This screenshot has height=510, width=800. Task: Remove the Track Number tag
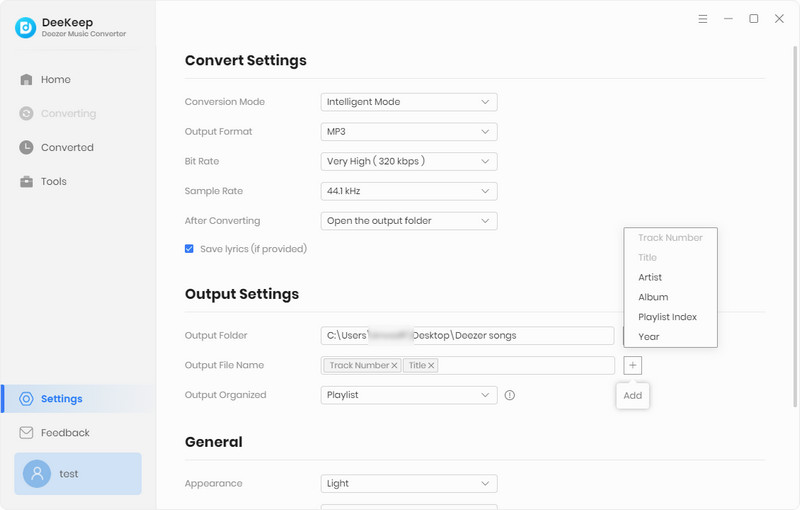click(394, 366)
